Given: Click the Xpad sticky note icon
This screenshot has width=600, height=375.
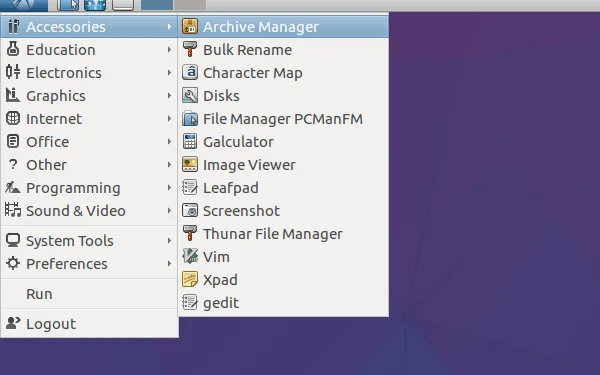Looking at the screenshot, I should 190,279.
